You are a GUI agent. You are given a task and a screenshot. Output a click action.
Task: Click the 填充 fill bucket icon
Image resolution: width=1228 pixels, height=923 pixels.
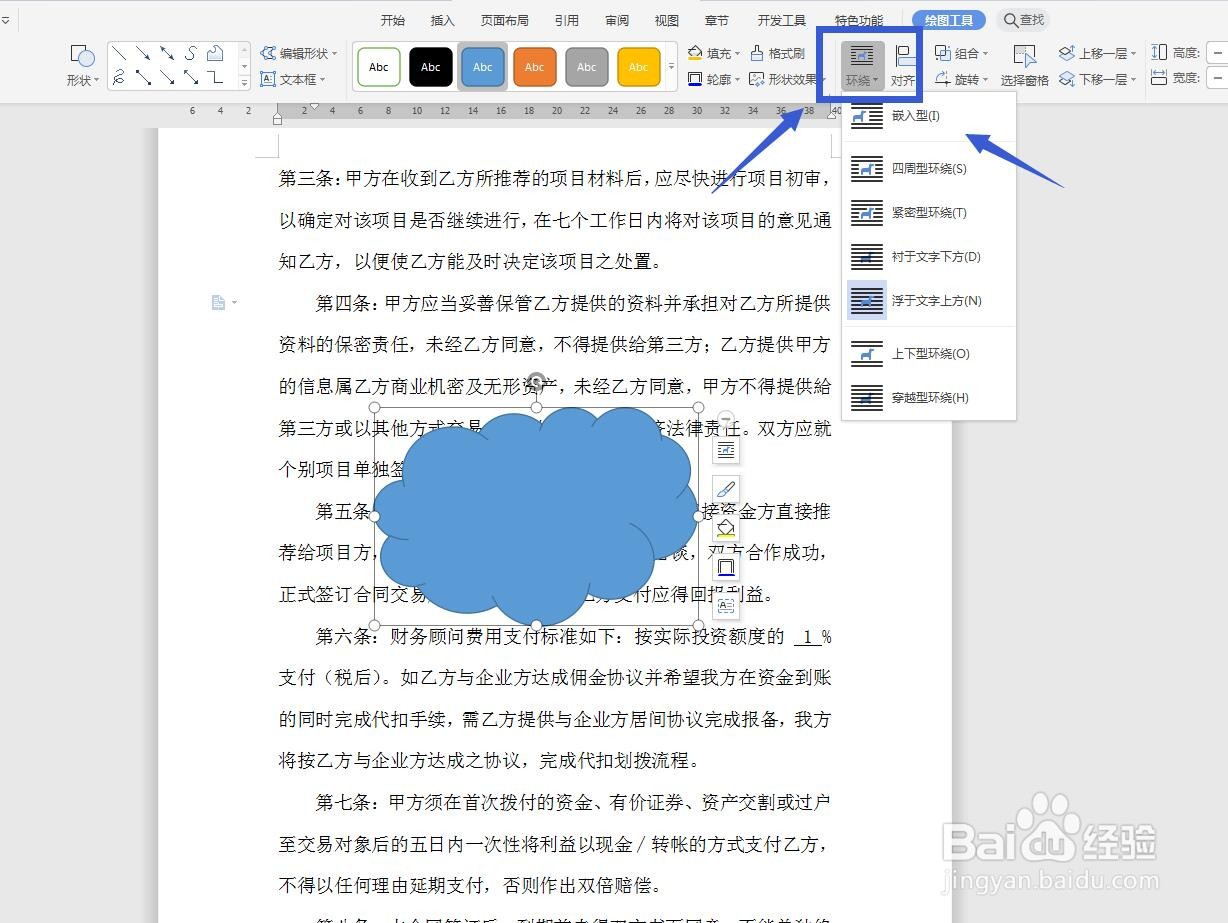click(x=695, y=53)
